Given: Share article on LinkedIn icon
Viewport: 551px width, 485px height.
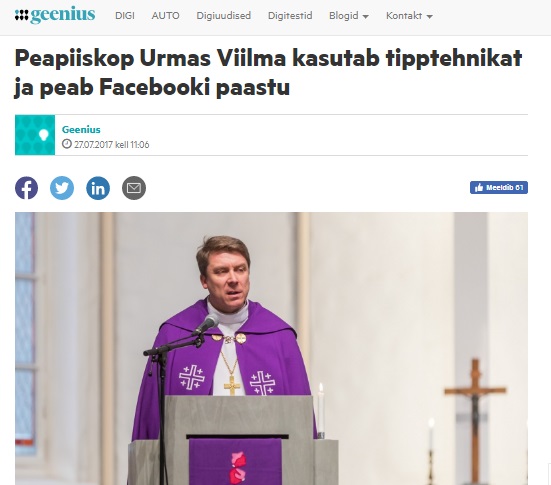Looking at the screenshot, I should 98,188.
